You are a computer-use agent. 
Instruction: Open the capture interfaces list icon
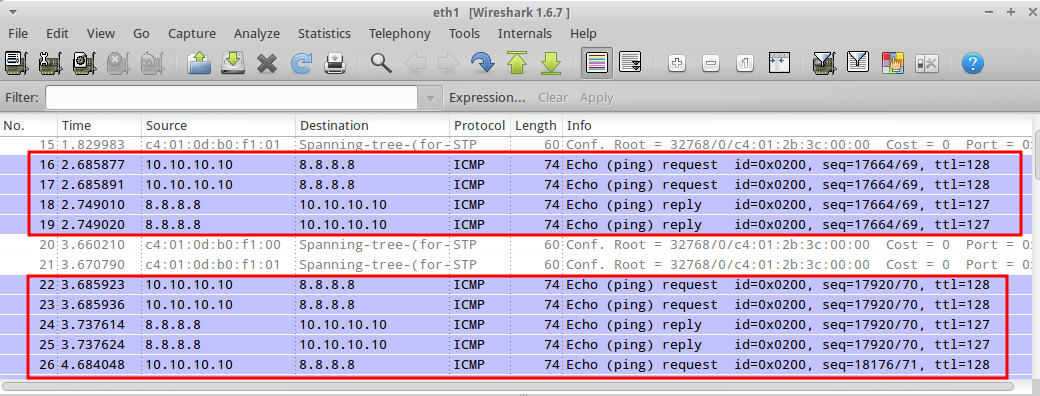click(x=16, y=64)
